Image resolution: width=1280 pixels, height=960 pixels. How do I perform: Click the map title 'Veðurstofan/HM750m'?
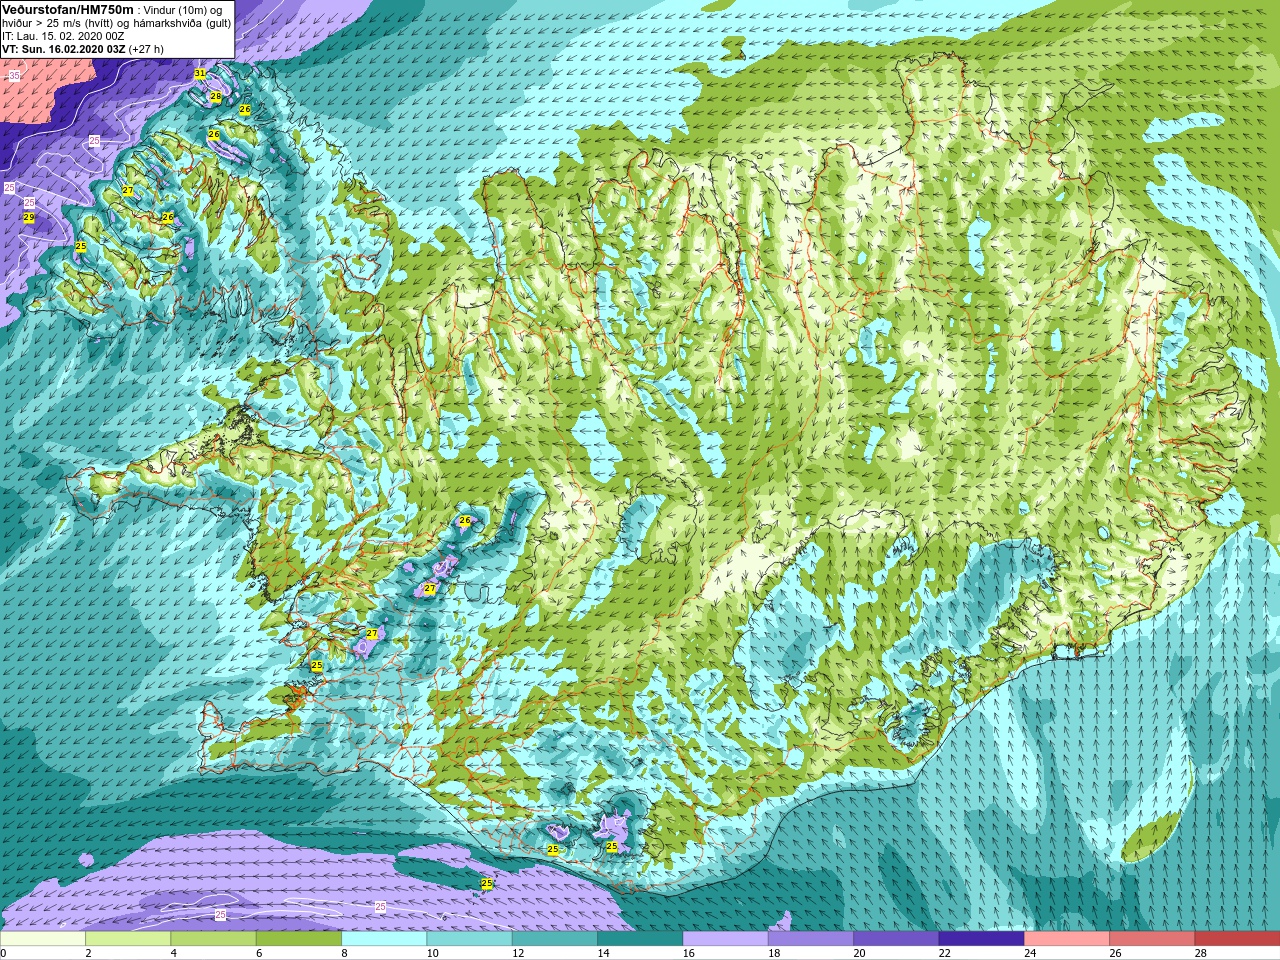[x=68, y=9]
